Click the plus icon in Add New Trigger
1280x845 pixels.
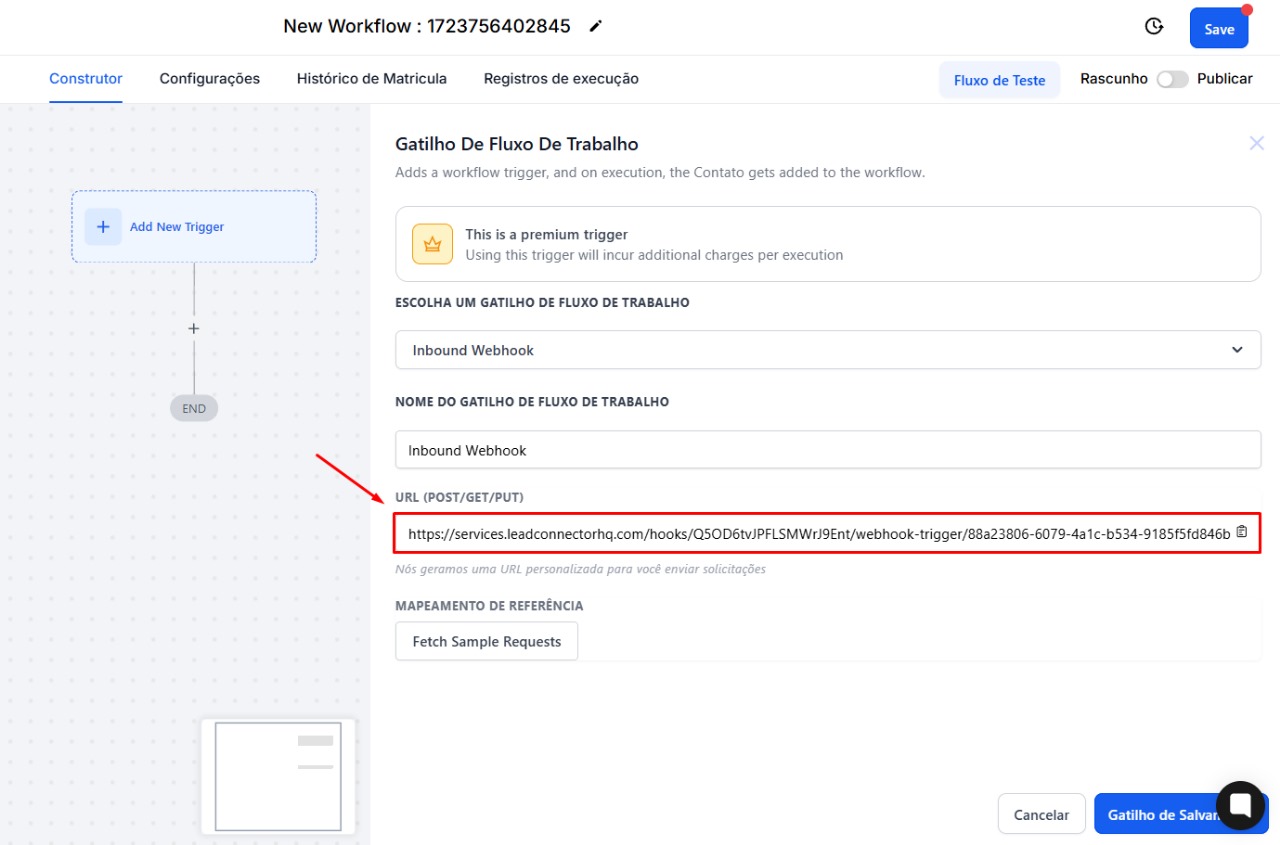point(103,227)
